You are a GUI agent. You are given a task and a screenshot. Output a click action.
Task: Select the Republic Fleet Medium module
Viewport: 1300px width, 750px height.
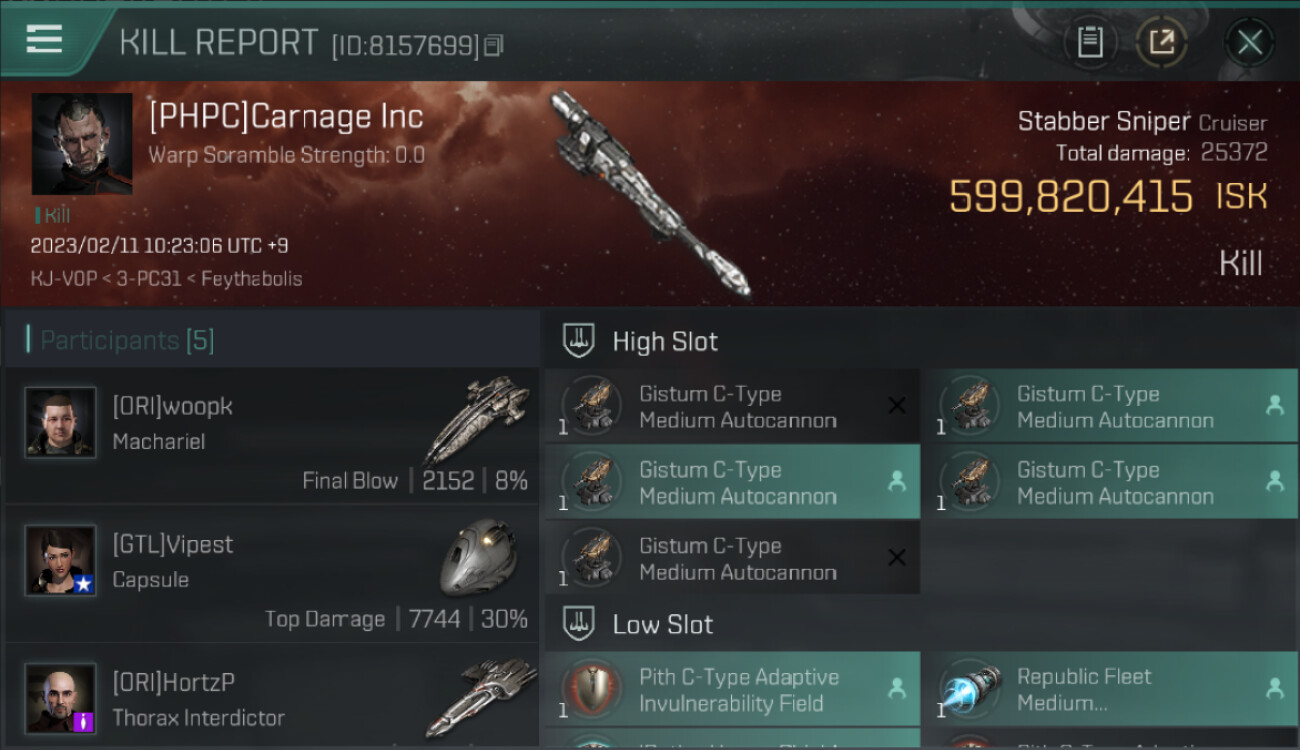pos(1109,689)
